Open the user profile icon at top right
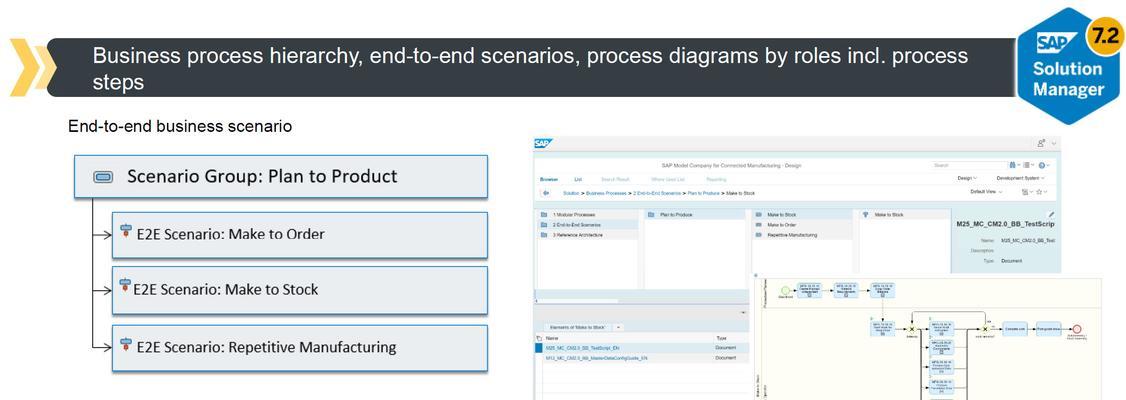The height and width of the screenshot is (400, 1126). 1041,144
